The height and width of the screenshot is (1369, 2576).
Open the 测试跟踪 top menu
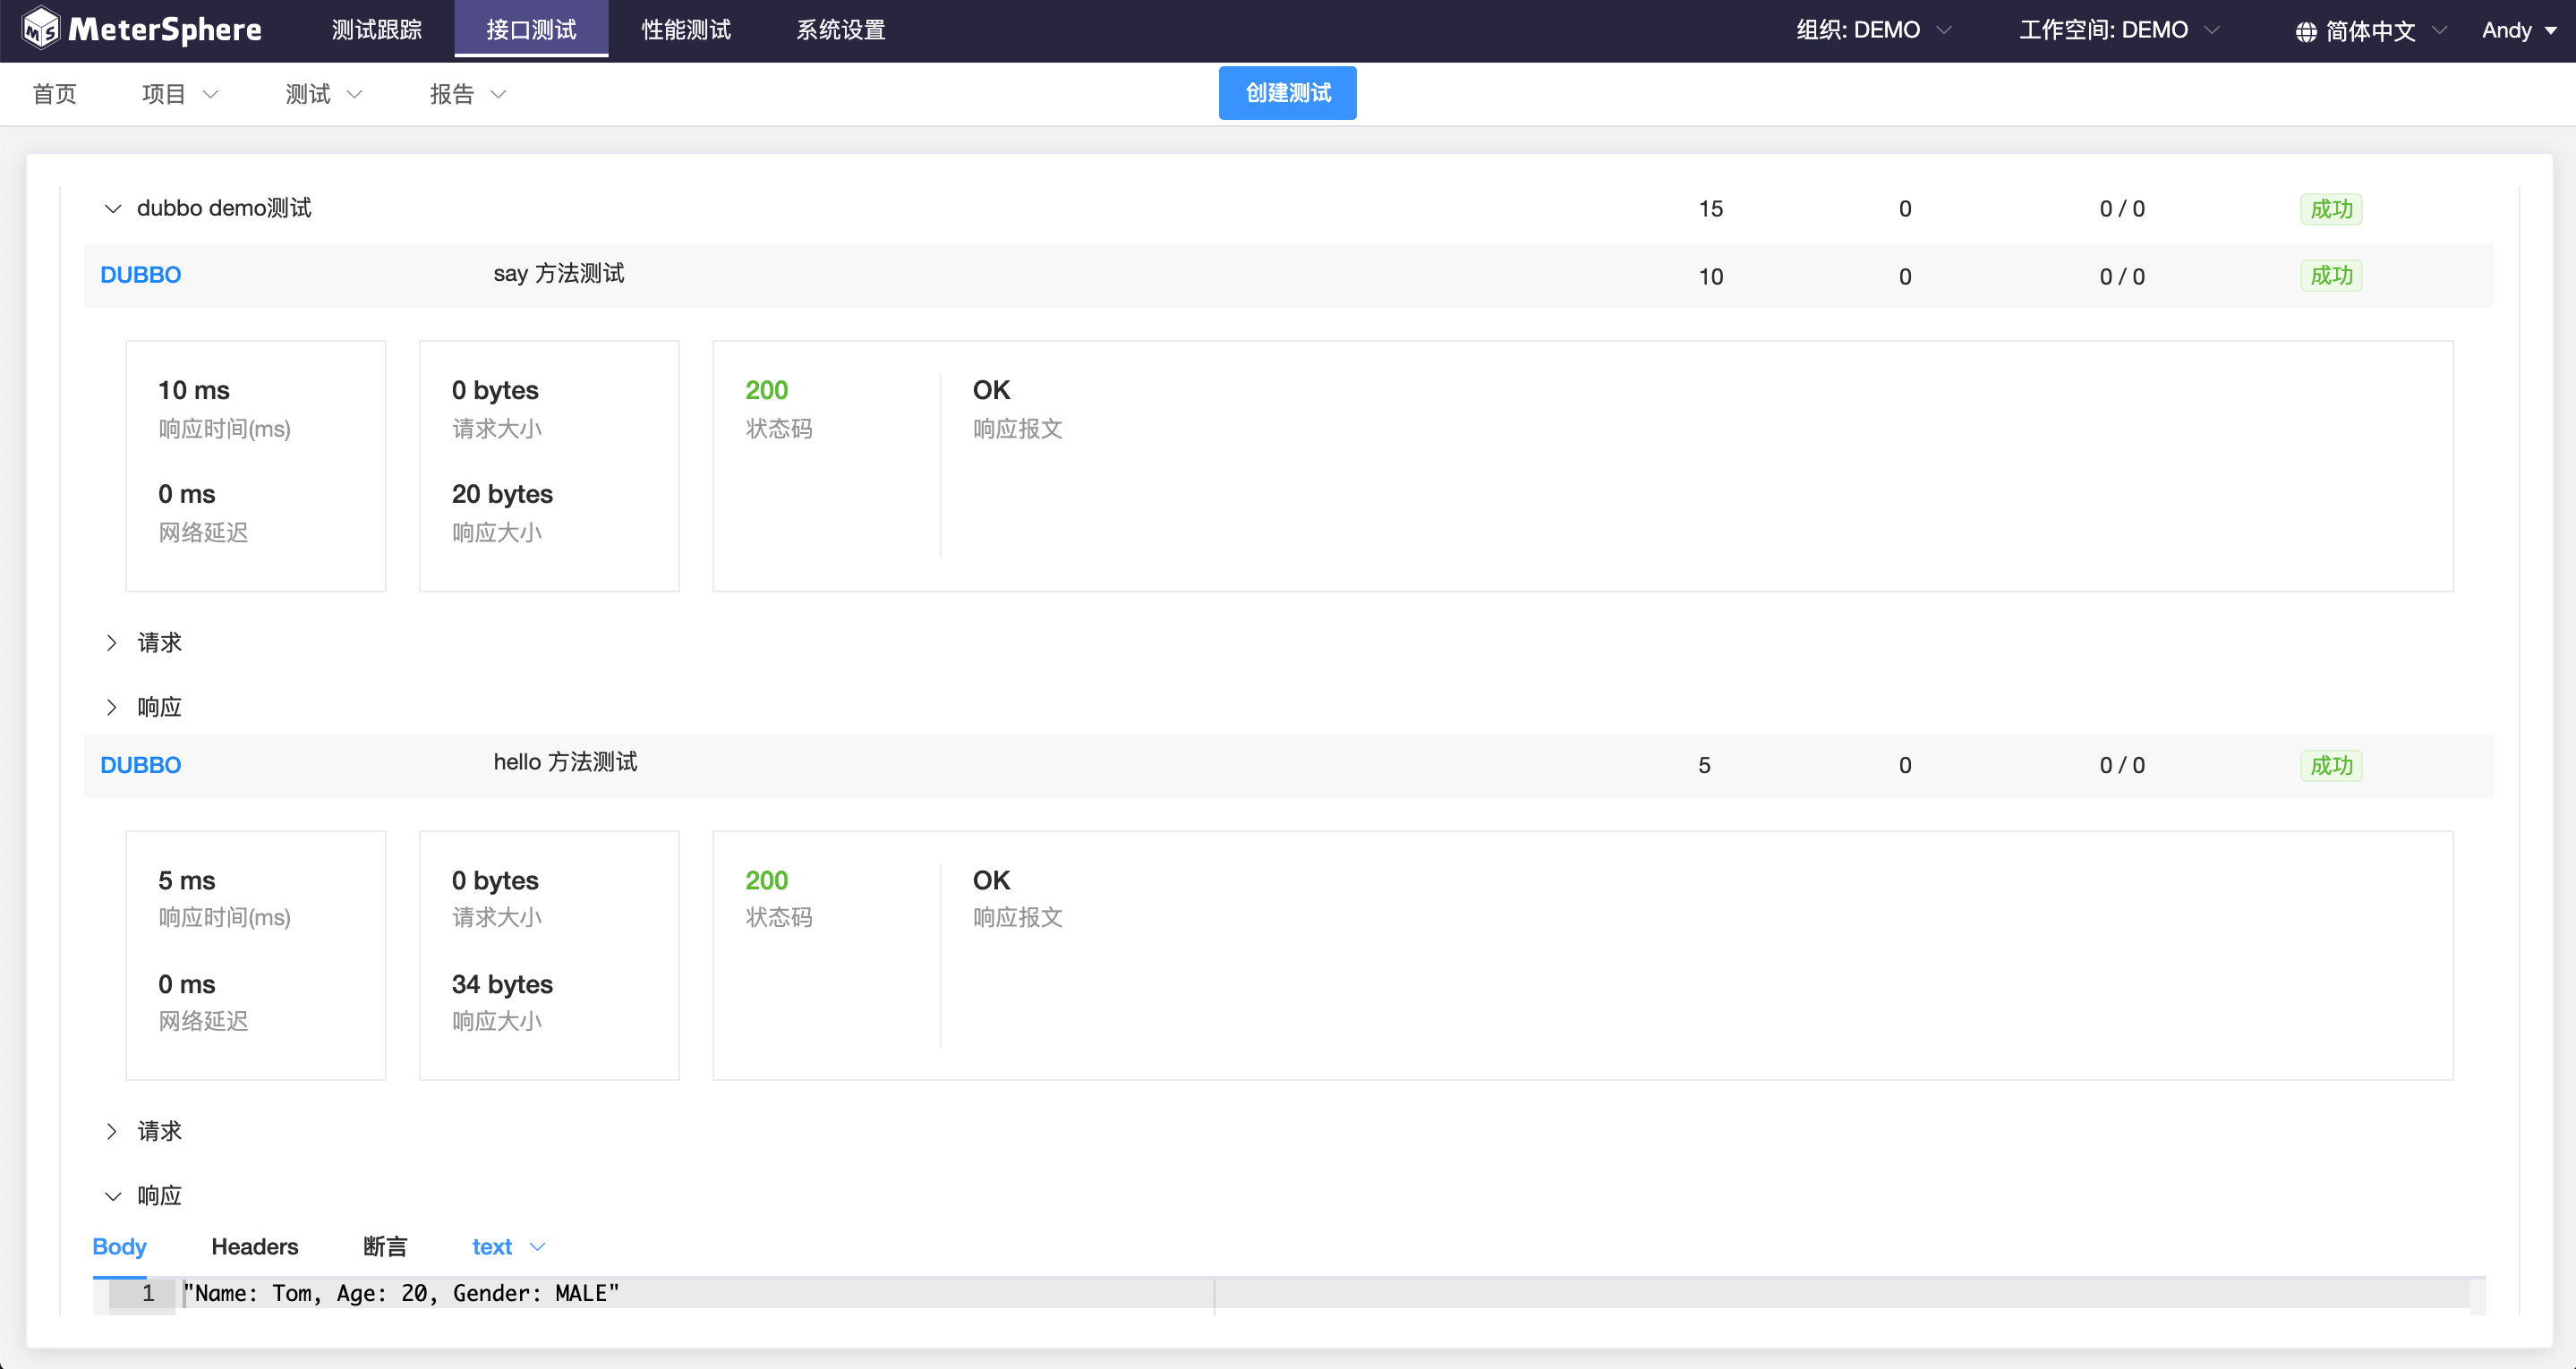pyautogui.click(x=376, y=30)
